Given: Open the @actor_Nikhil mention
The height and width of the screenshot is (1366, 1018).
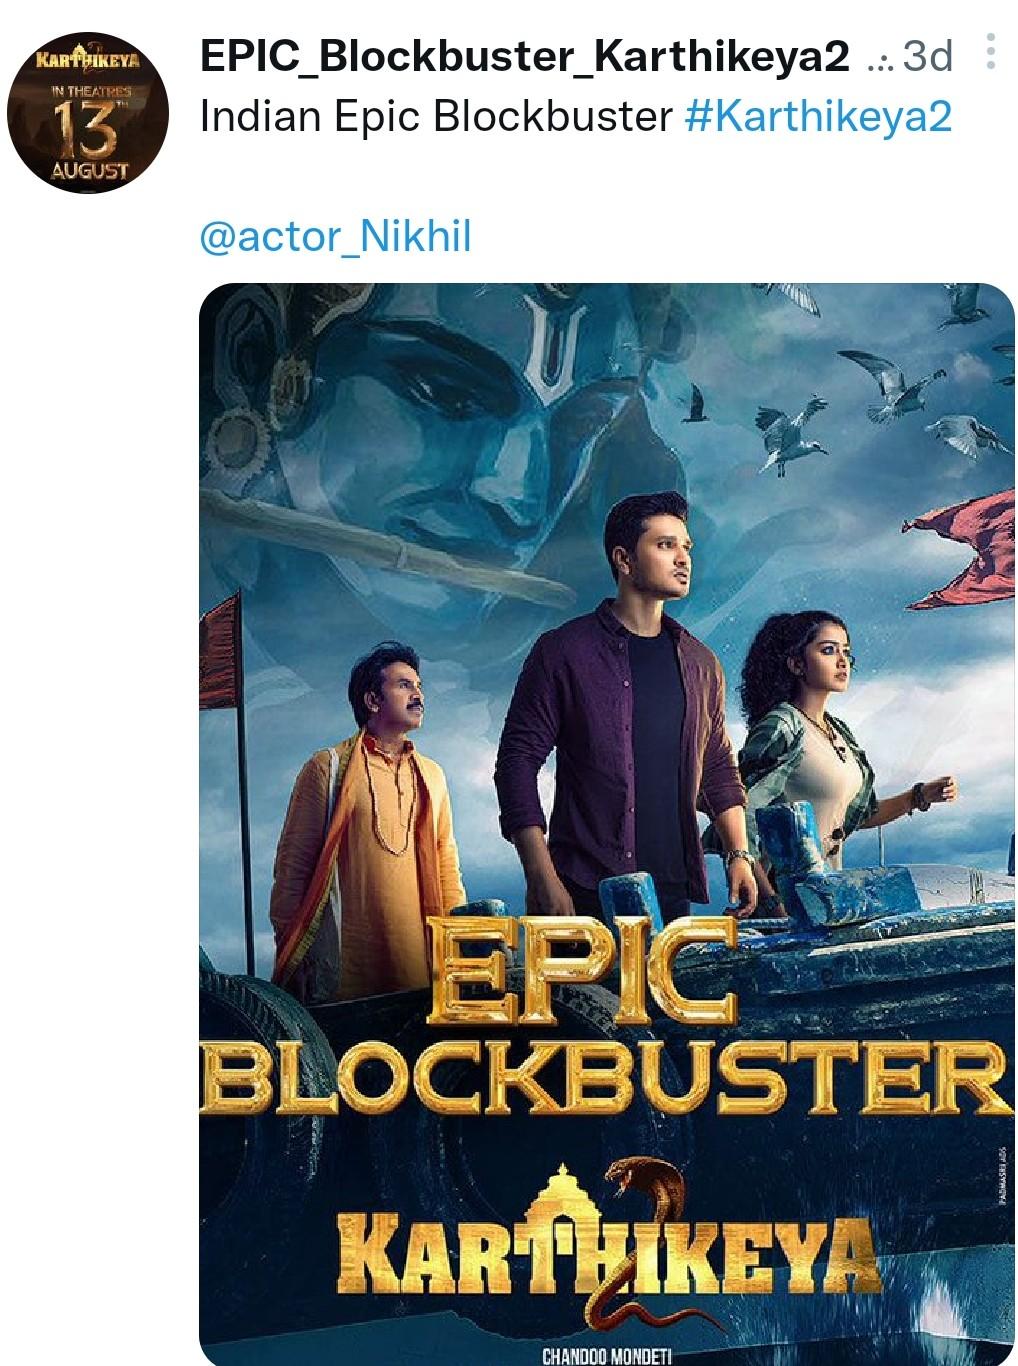Looking at the screenshot, I should click(x=335, y=237).
